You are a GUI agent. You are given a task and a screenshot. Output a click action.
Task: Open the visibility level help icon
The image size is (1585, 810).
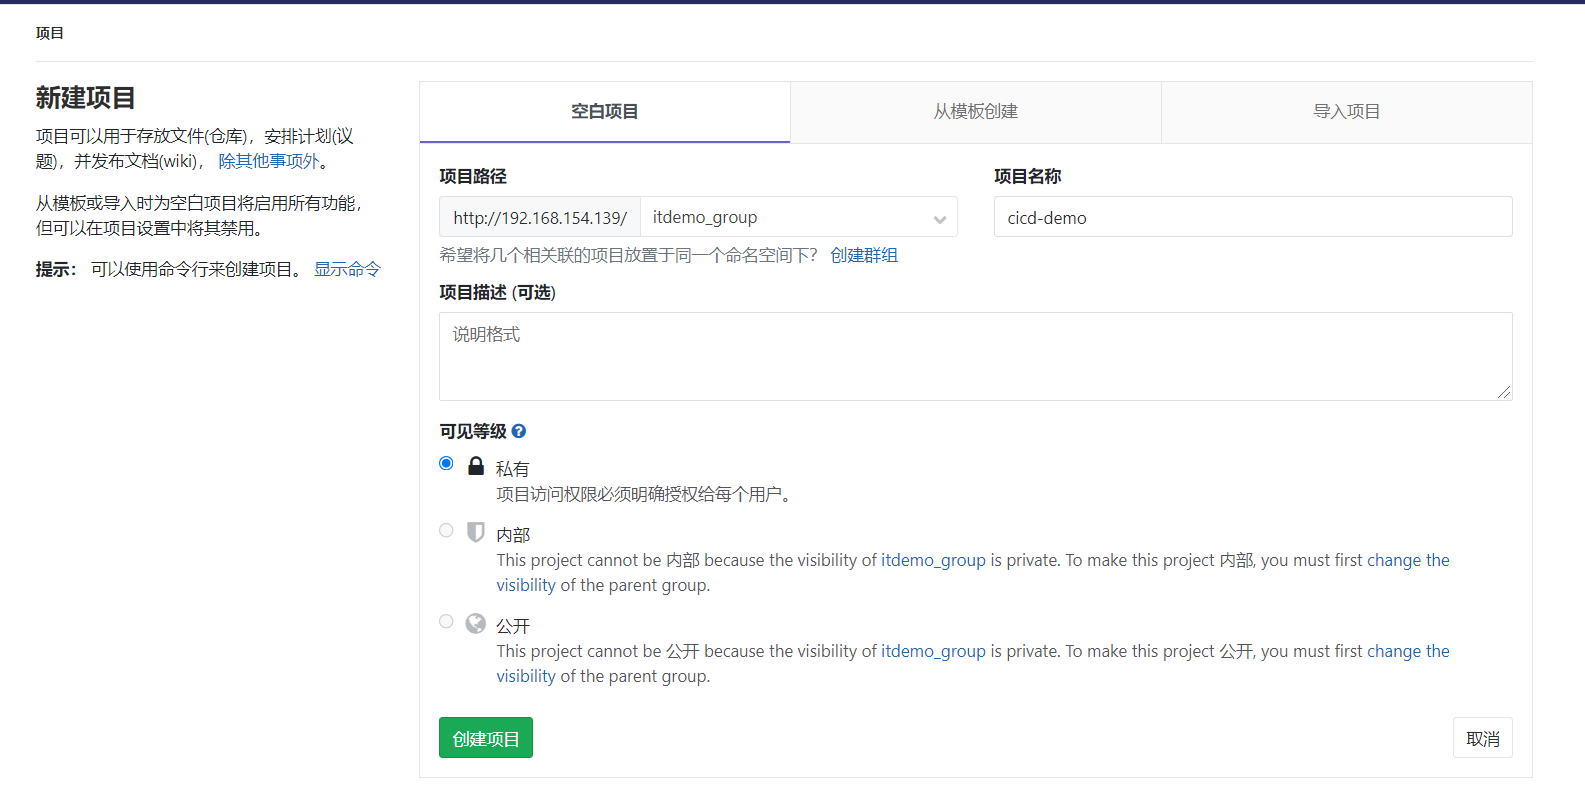[519, 431]
